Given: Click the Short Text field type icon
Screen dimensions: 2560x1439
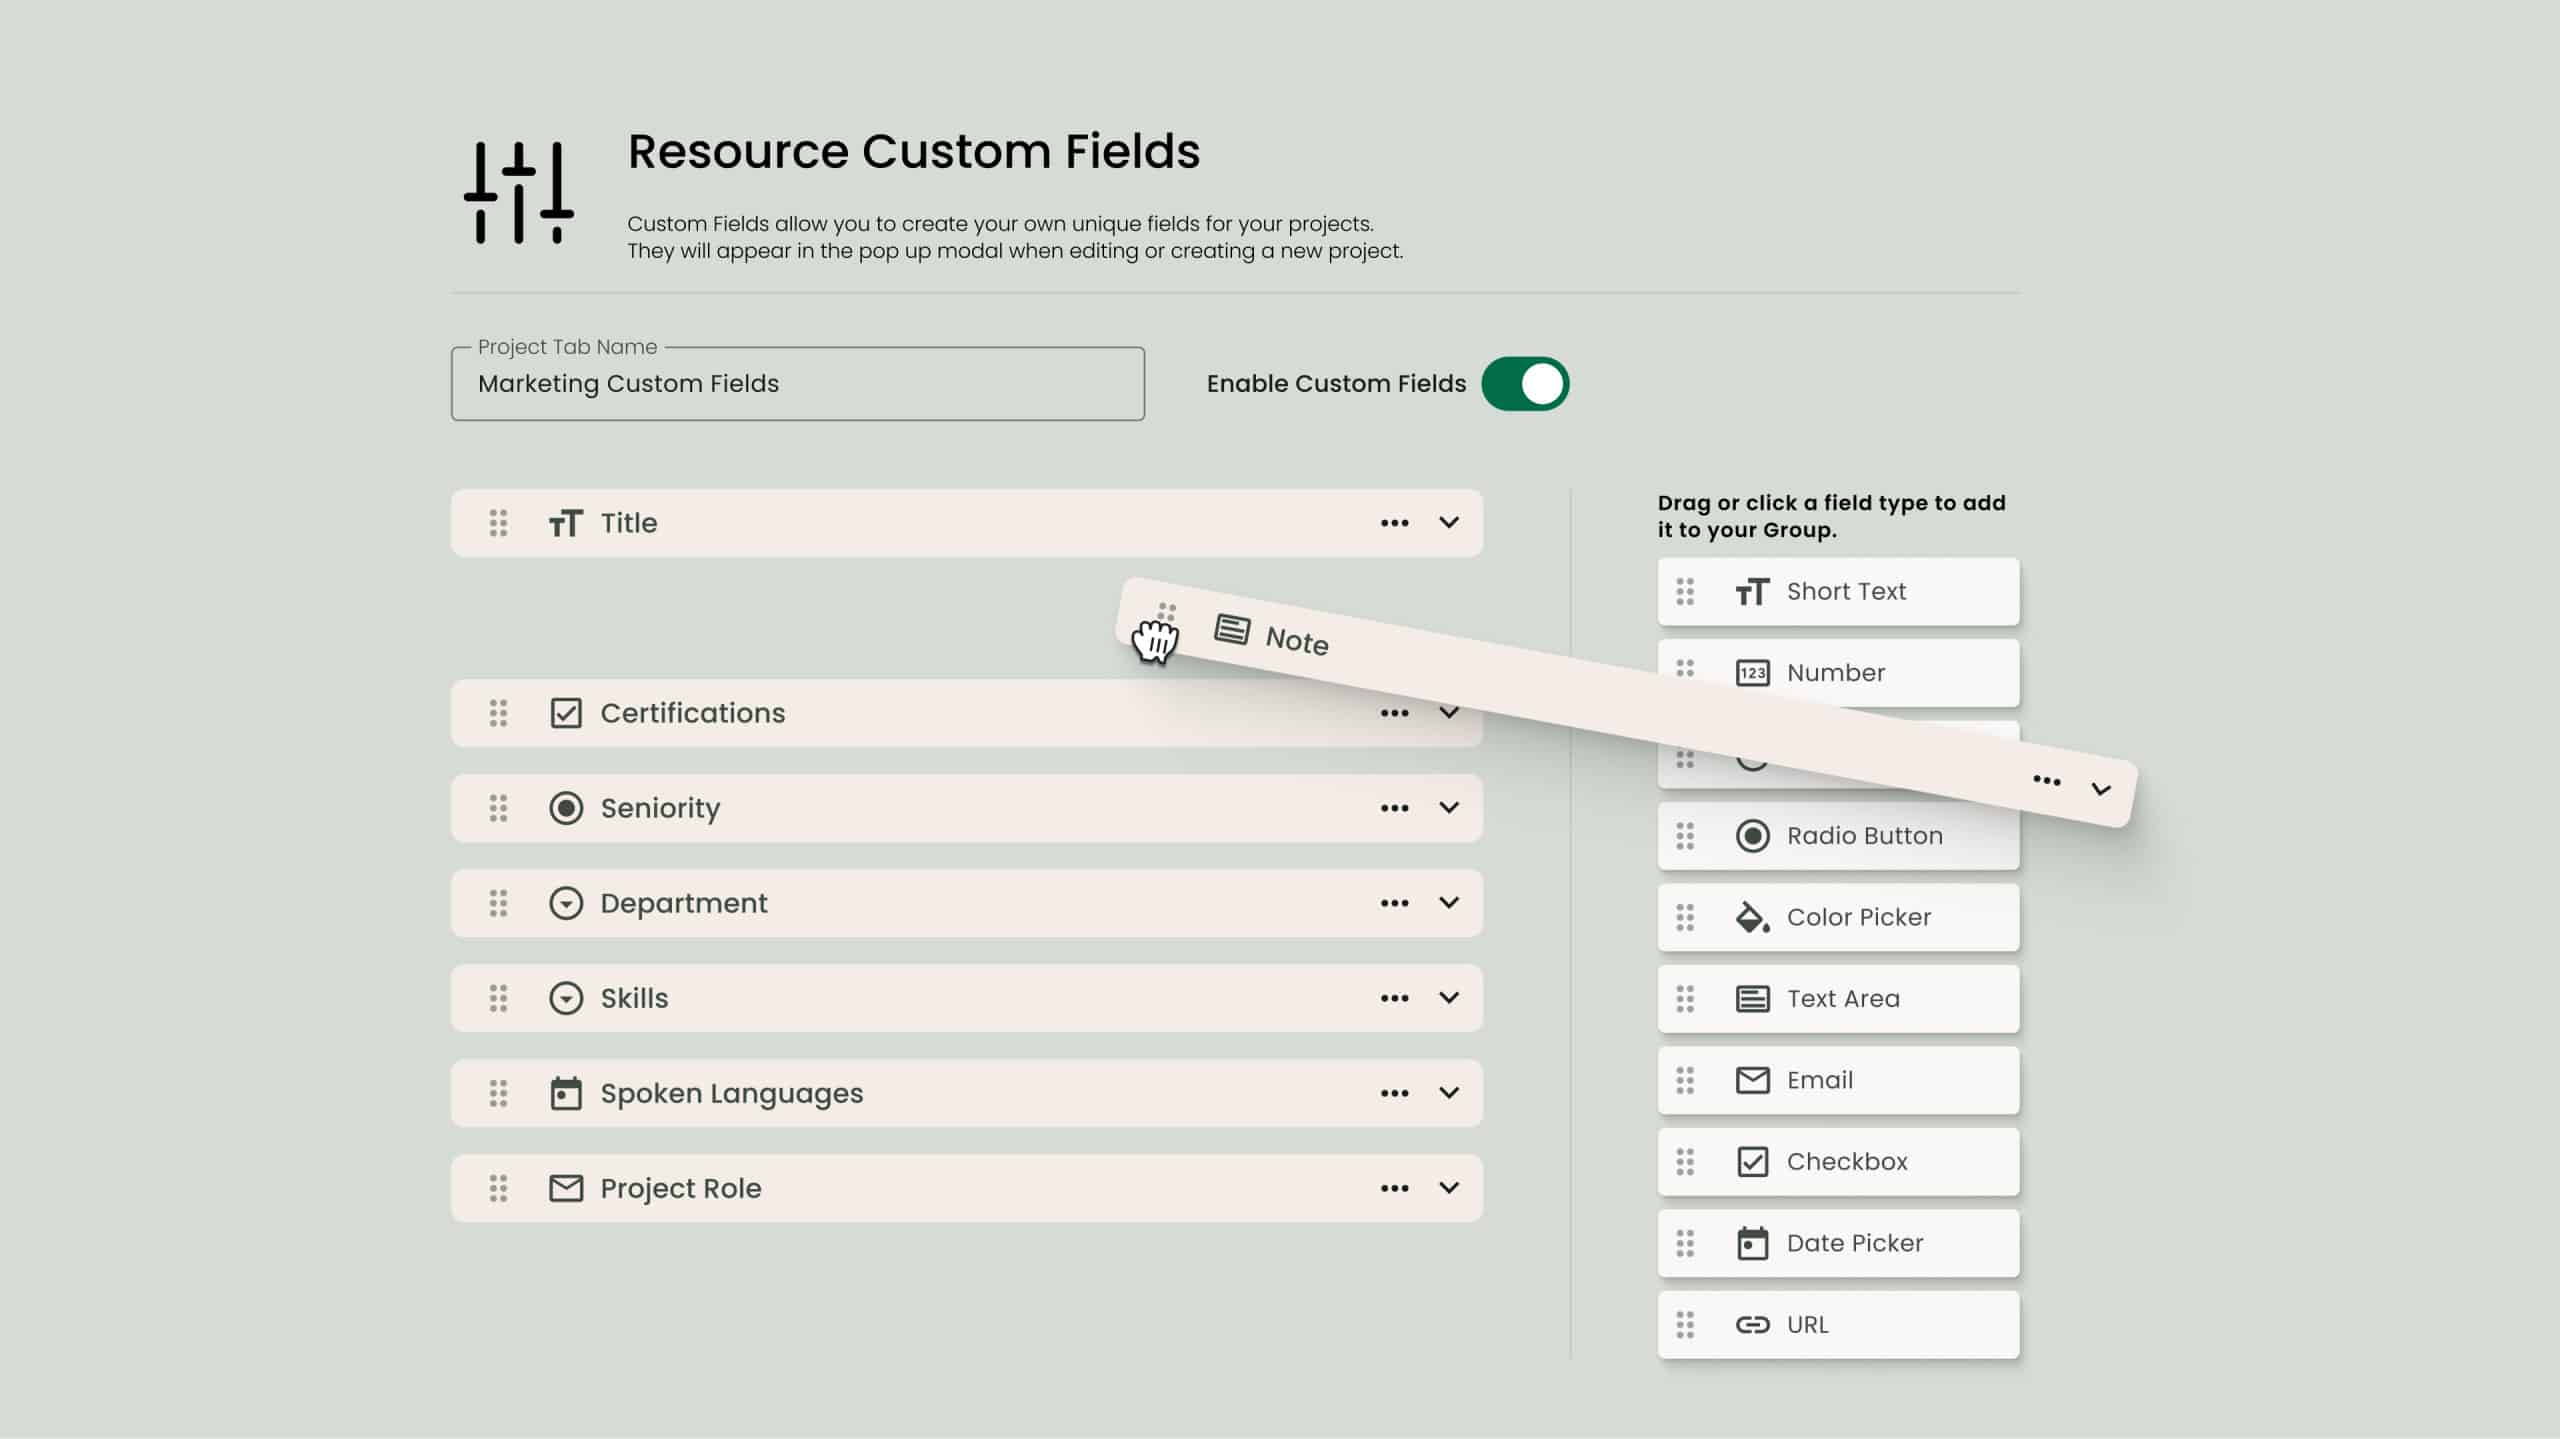Looking at the screenshot, I should click(x=1751, y=589).
